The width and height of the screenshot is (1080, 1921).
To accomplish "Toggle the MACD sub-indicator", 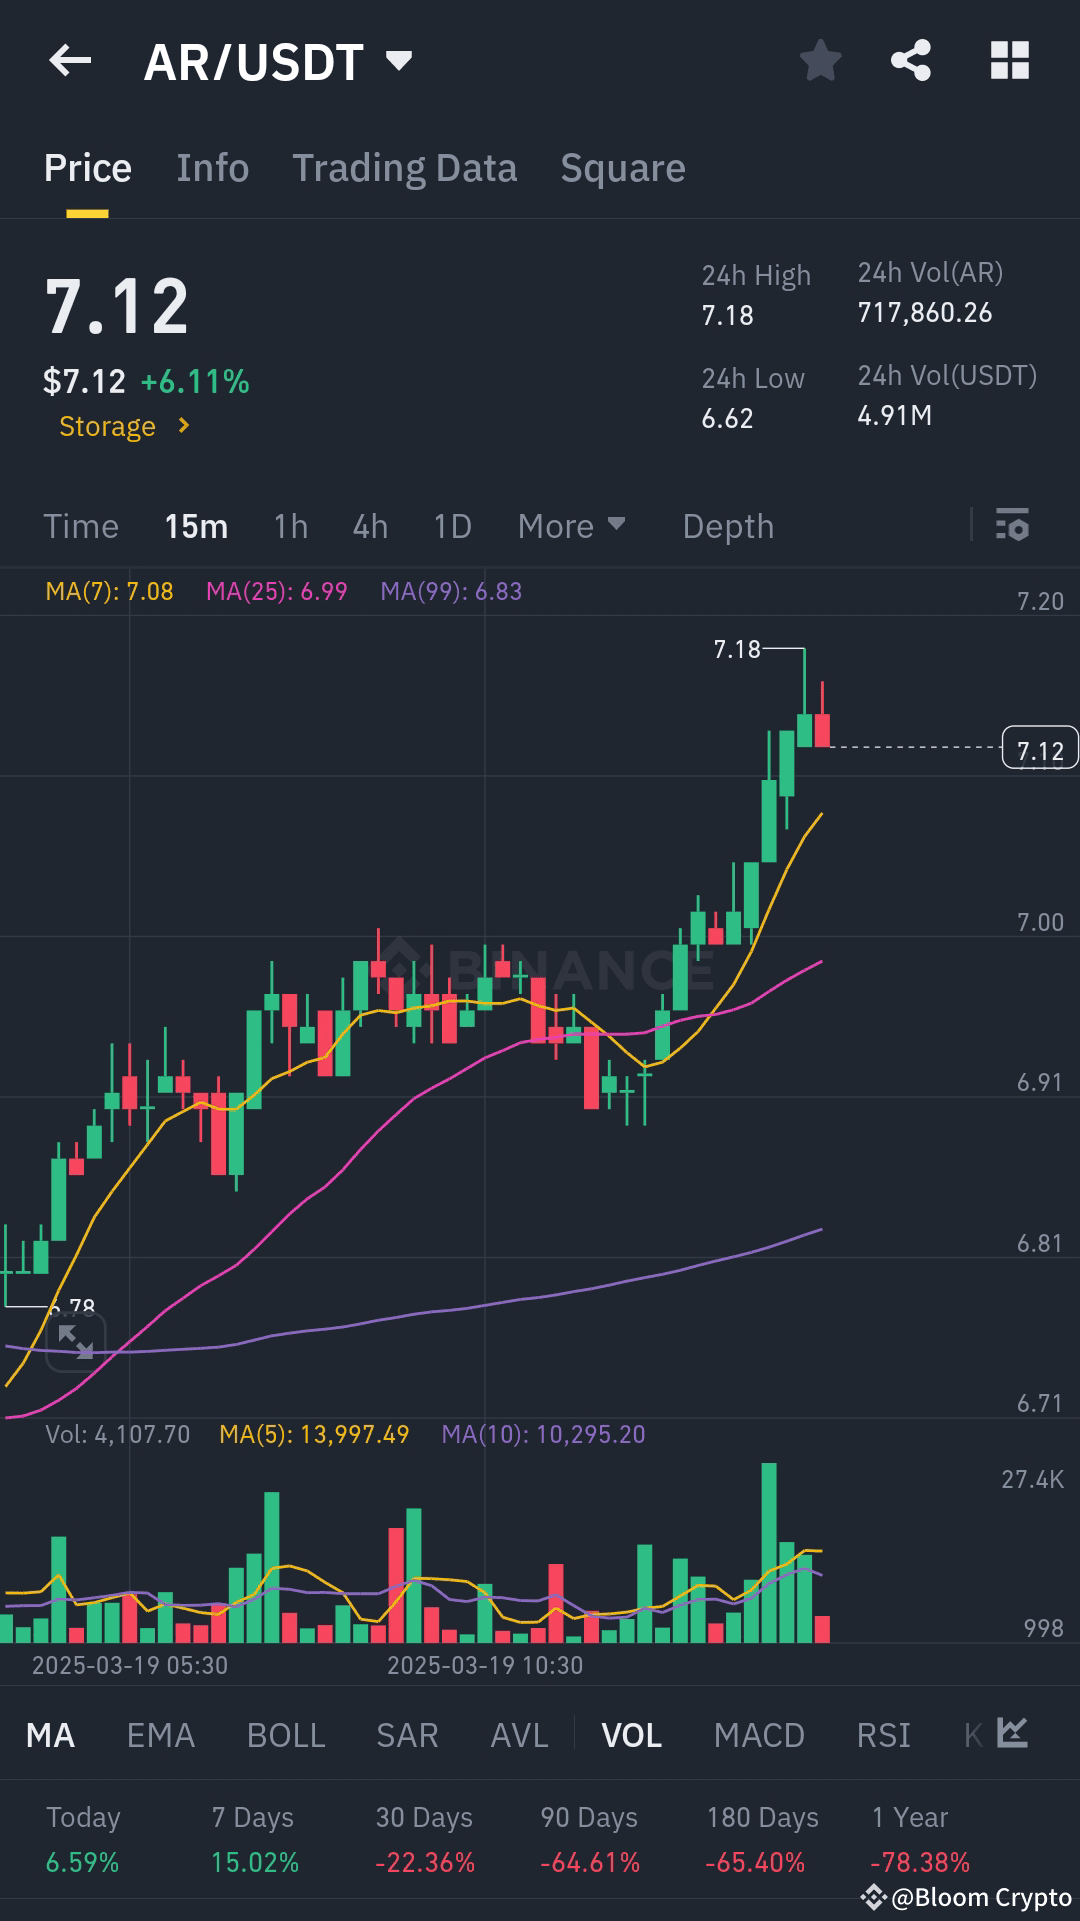I will click(759, 1735).
